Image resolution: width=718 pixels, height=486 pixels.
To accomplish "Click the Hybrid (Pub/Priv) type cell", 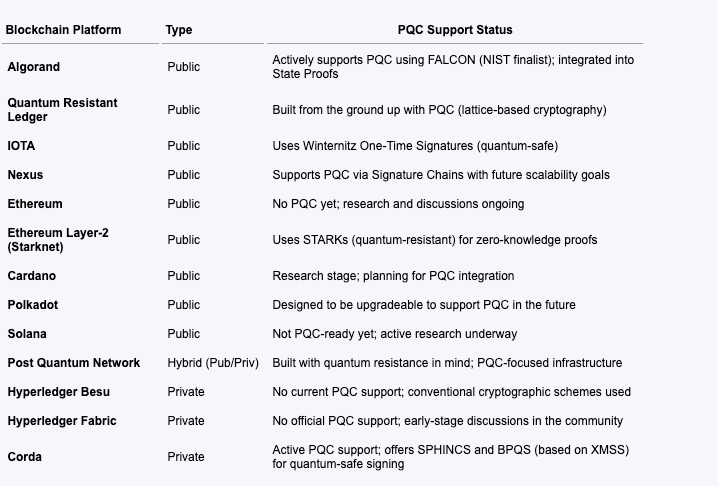I will [213, 363].
